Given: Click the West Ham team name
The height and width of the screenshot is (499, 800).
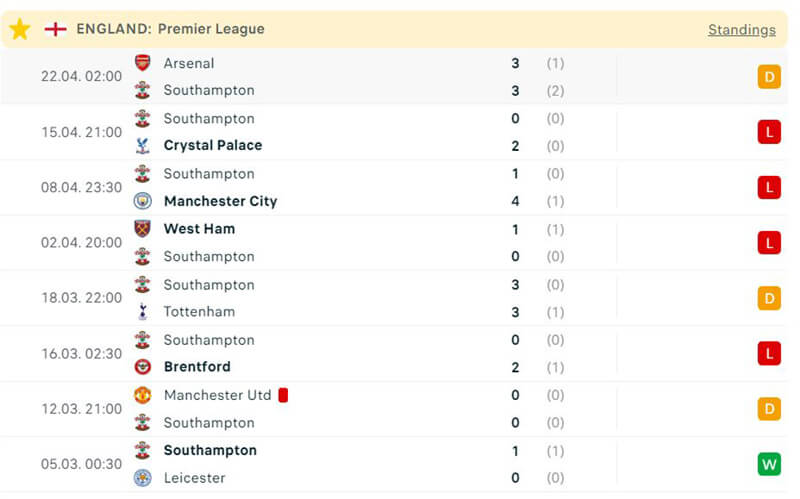Looking at the screenshot, I should coord(199,229).
